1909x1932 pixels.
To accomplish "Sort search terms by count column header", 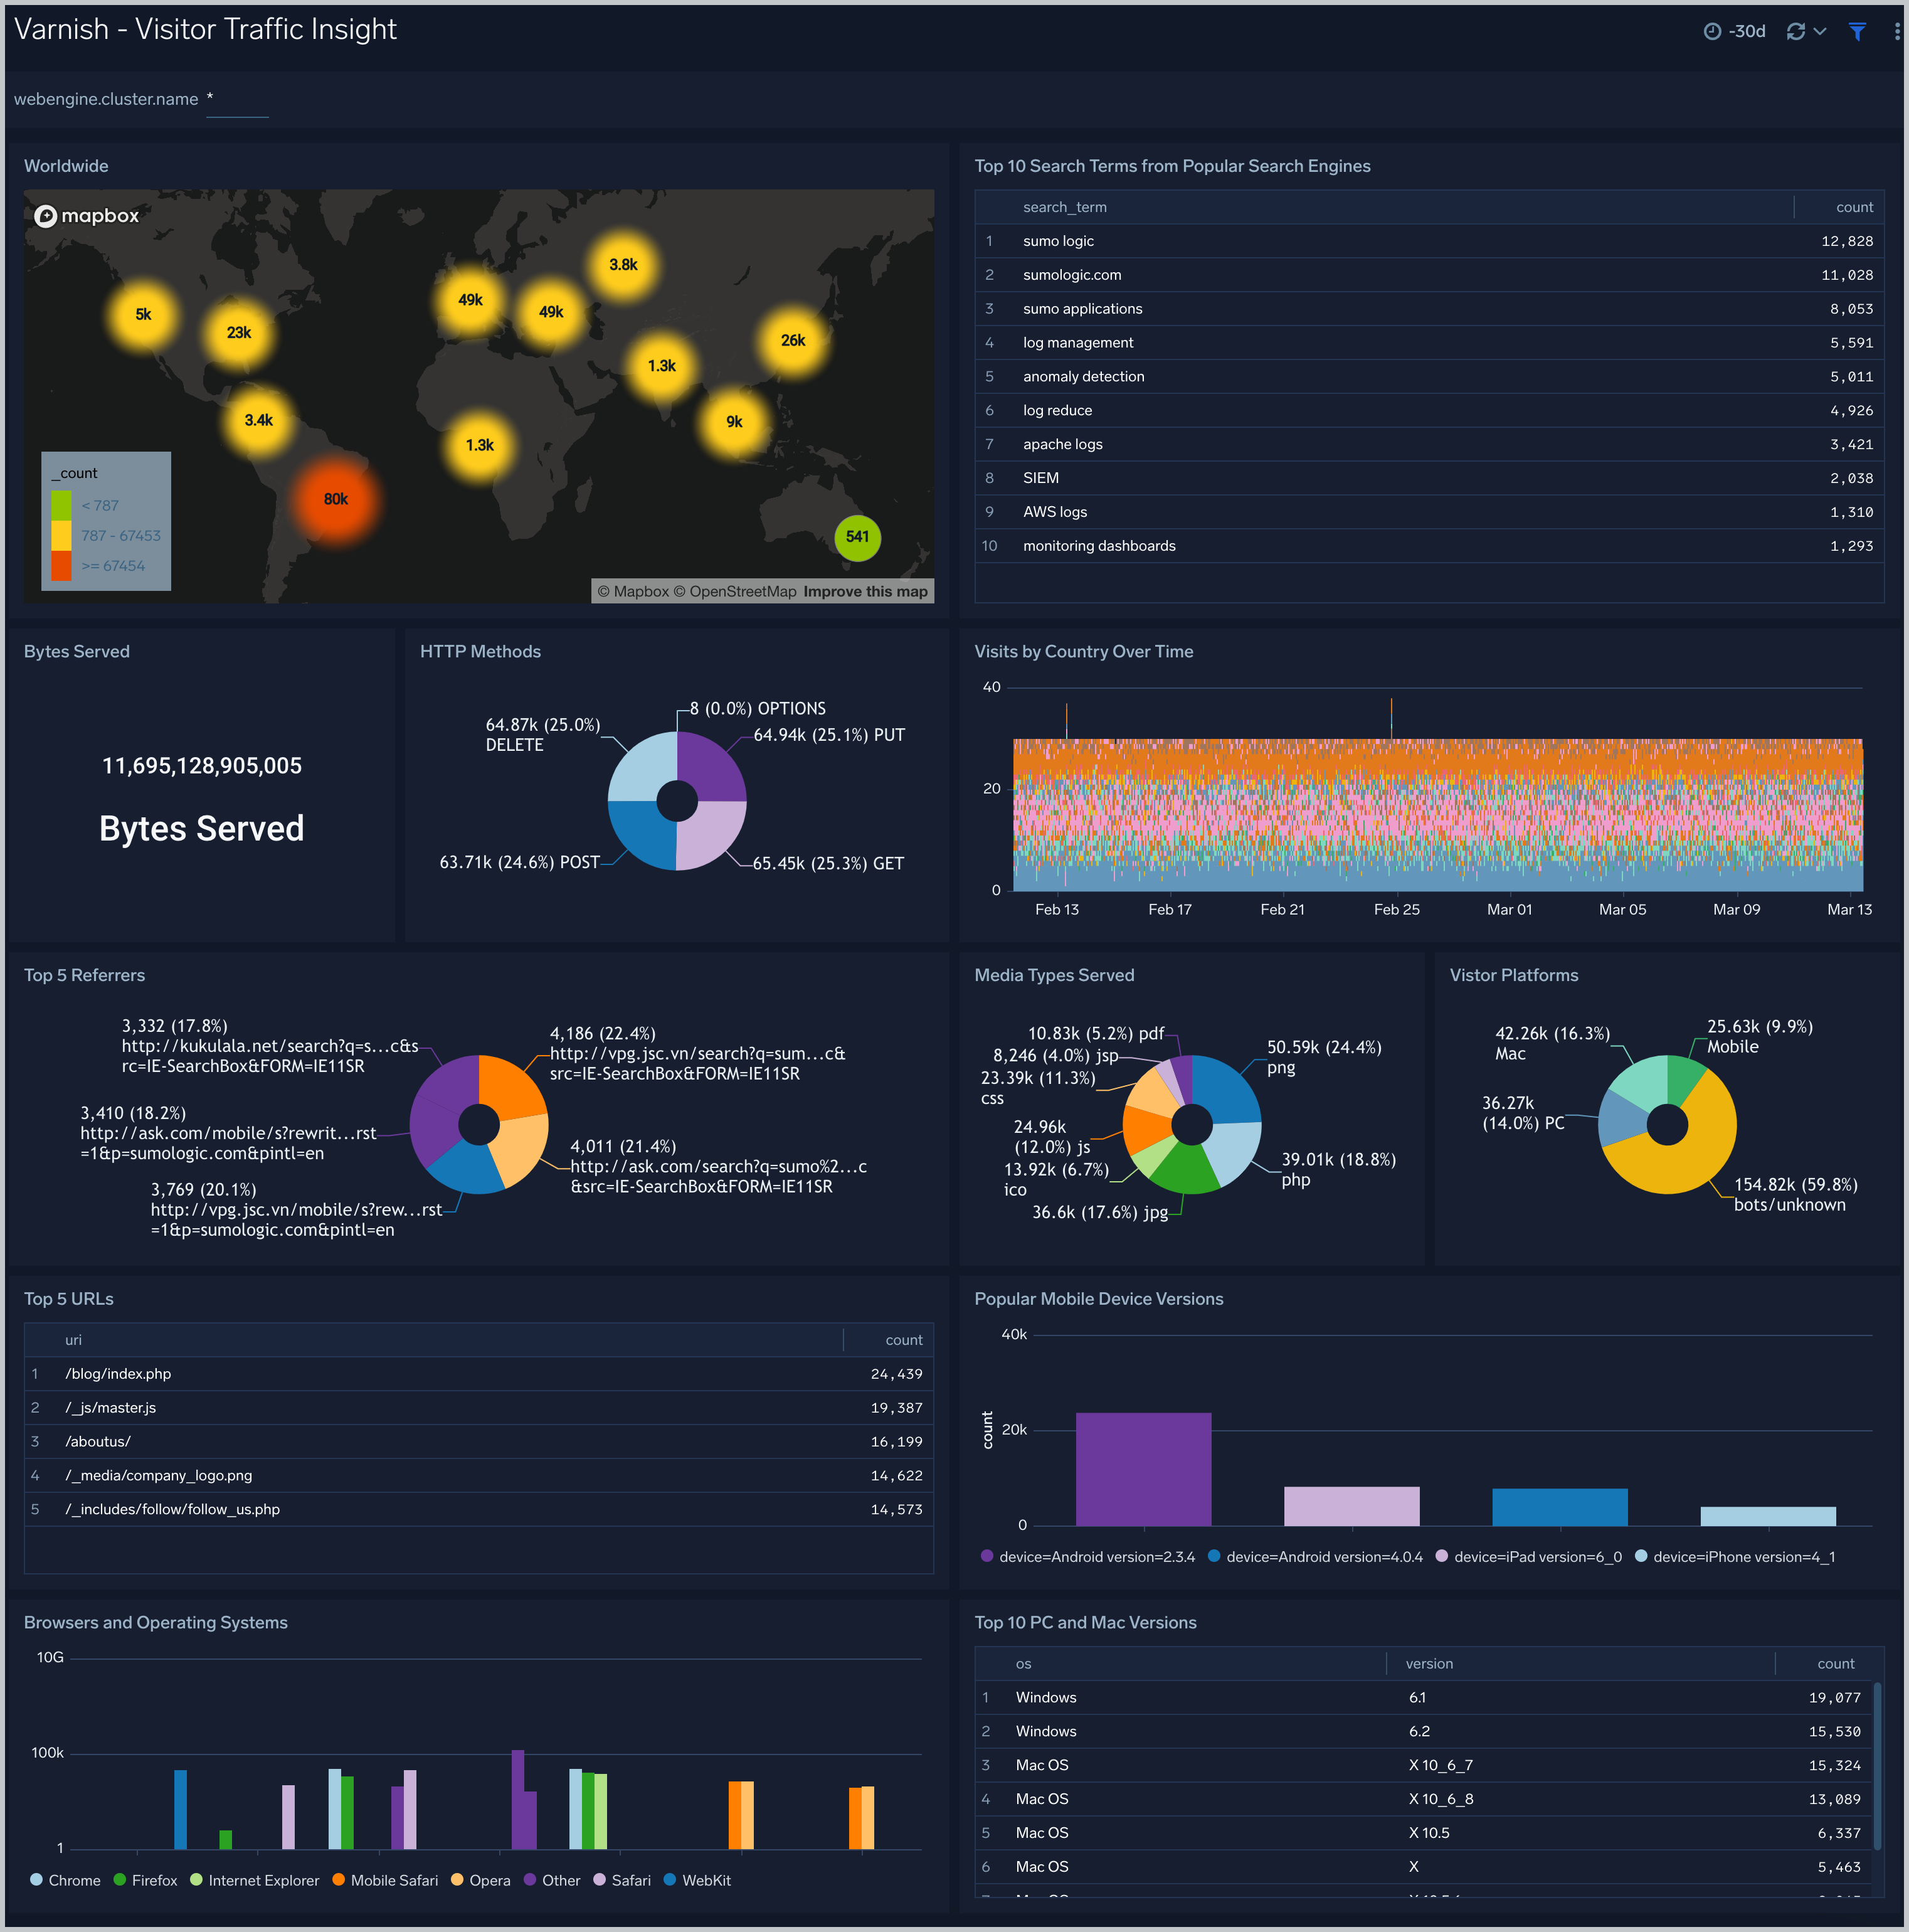I will point(1854,207).
